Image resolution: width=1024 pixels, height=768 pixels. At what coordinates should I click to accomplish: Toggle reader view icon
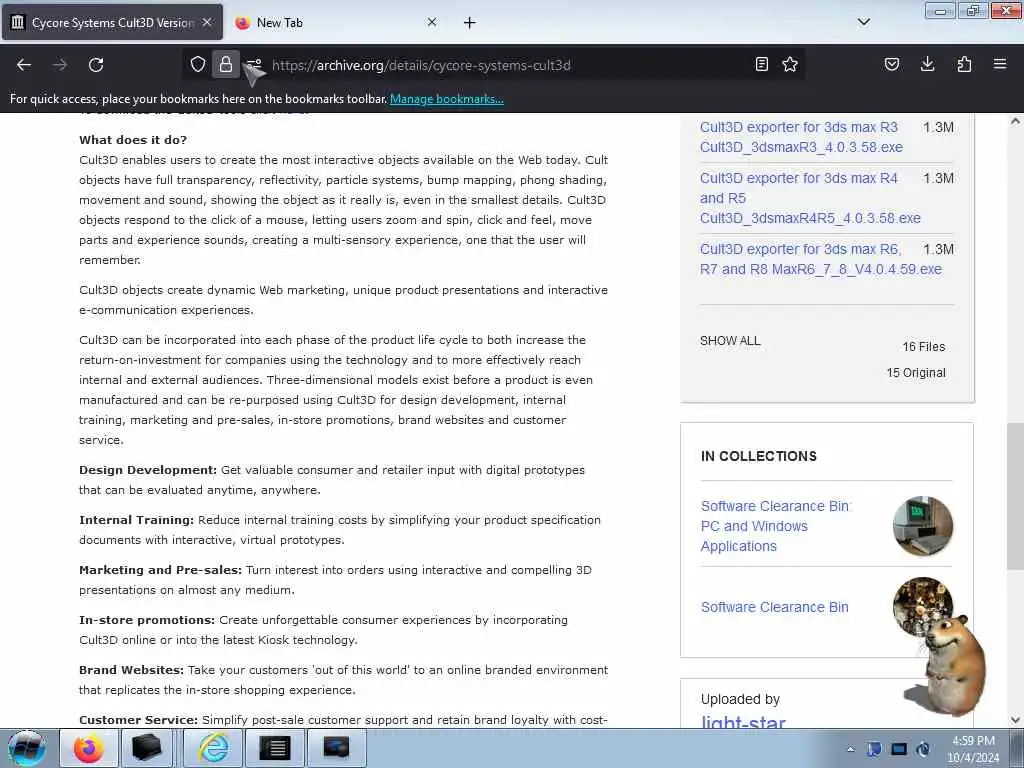click(761, 64)
